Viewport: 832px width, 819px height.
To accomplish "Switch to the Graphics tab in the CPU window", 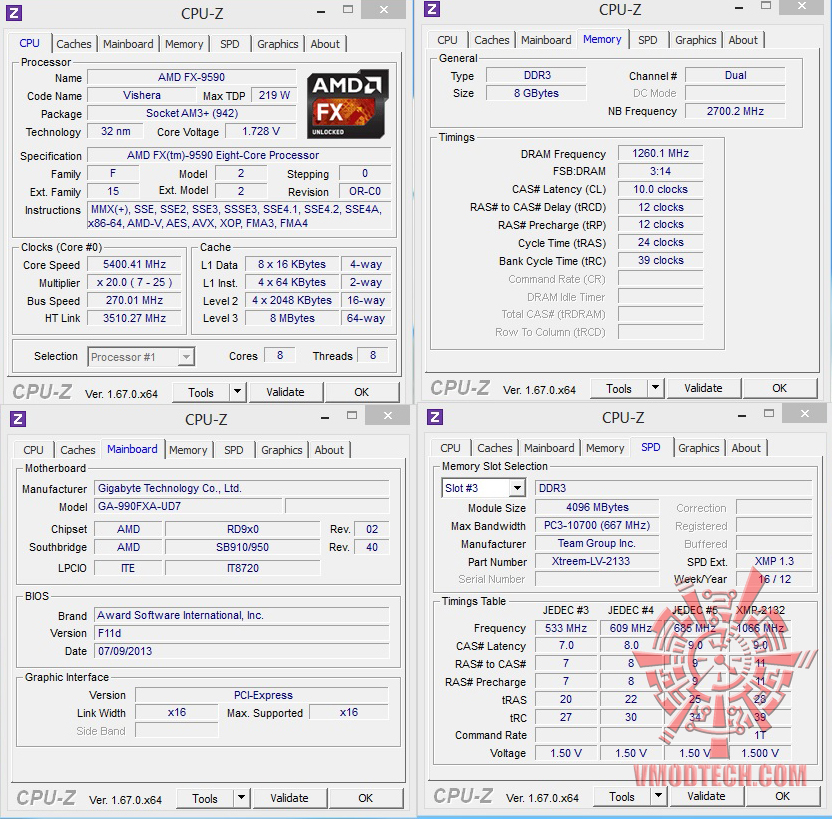I will [278, 44].
